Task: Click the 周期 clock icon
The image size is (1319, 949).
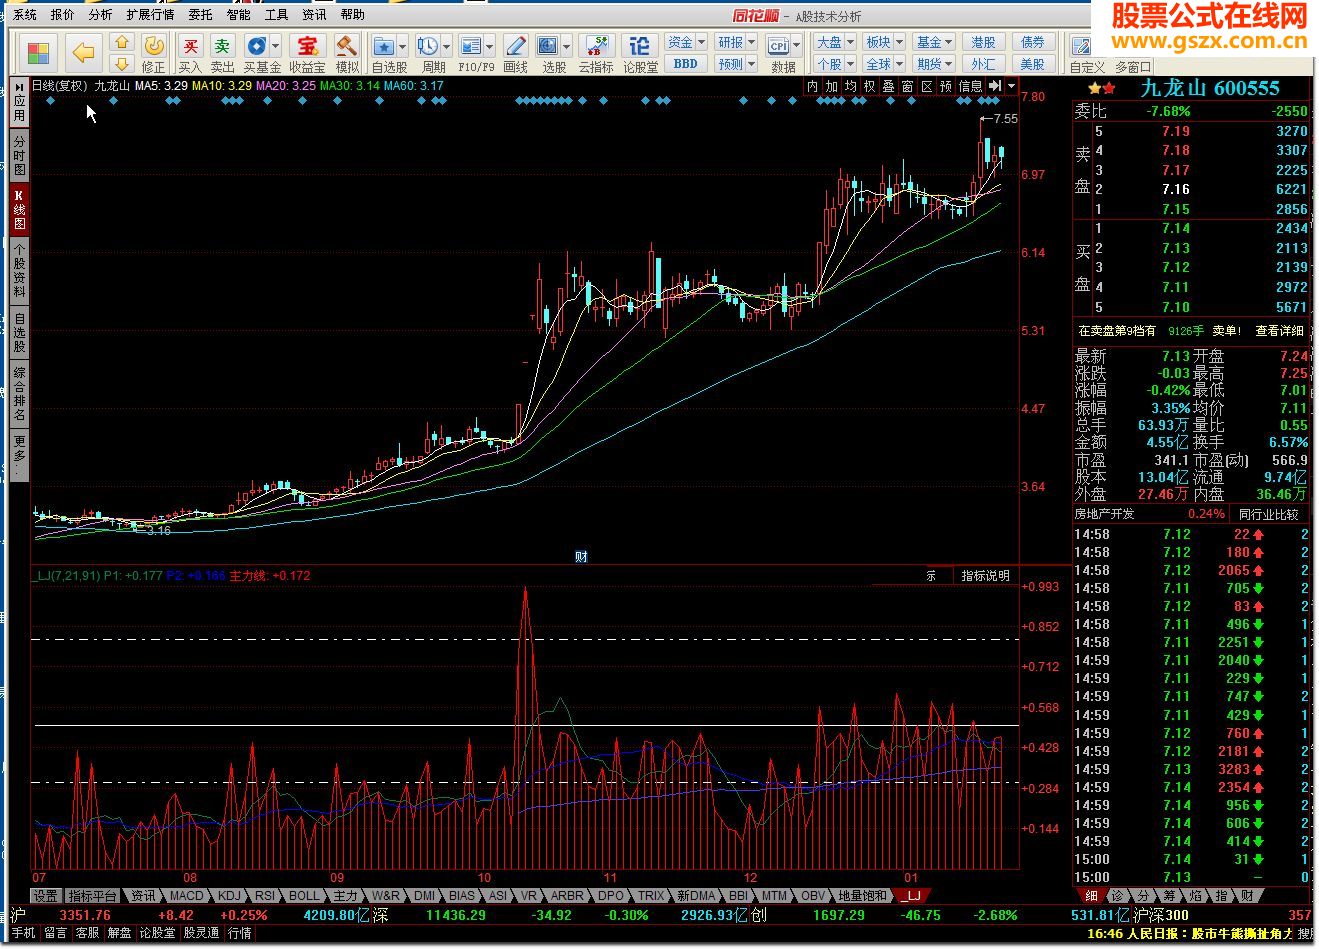Action: (x=428, y=46)
